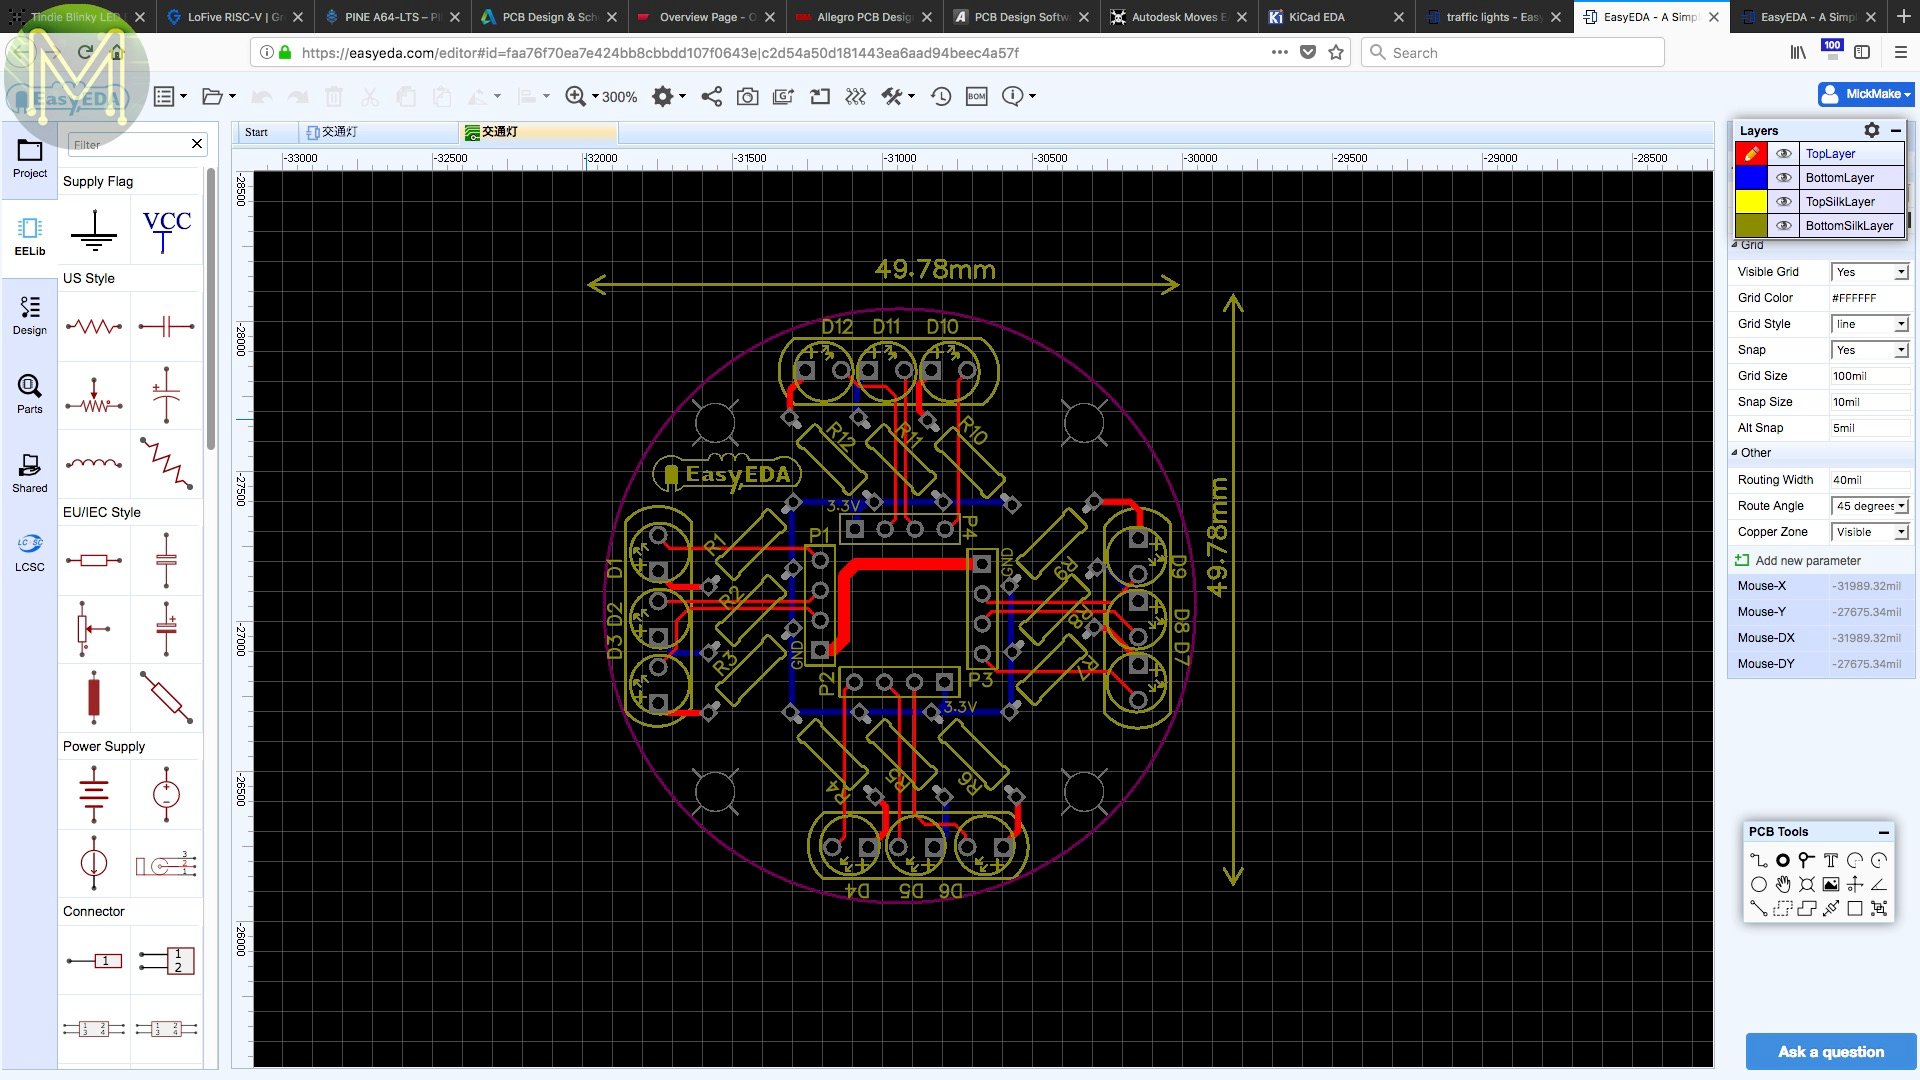This screenshot has height=1080, width=1920.
Task: Select the Hole tool in PCB Tools
Action: coord(1807,884)
